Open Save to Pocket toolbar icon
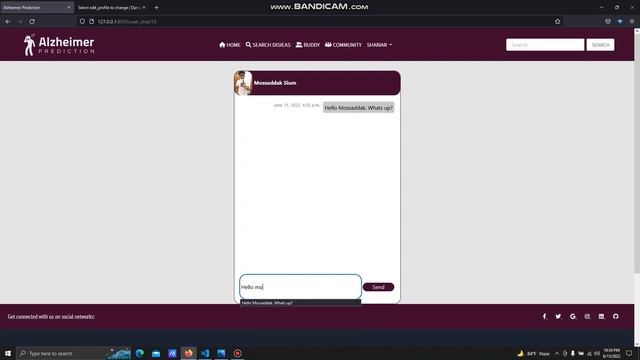The height and width of the screenshot is (360, 640). (608, 21)
